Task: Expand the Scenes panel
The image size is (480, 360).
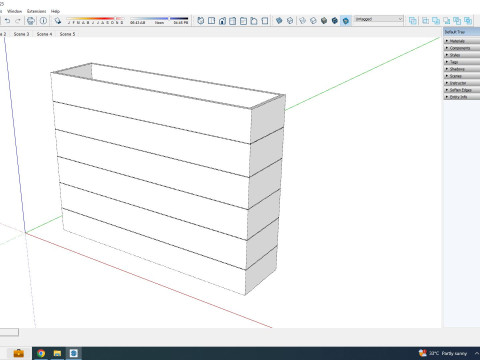Action: [462, 76]
